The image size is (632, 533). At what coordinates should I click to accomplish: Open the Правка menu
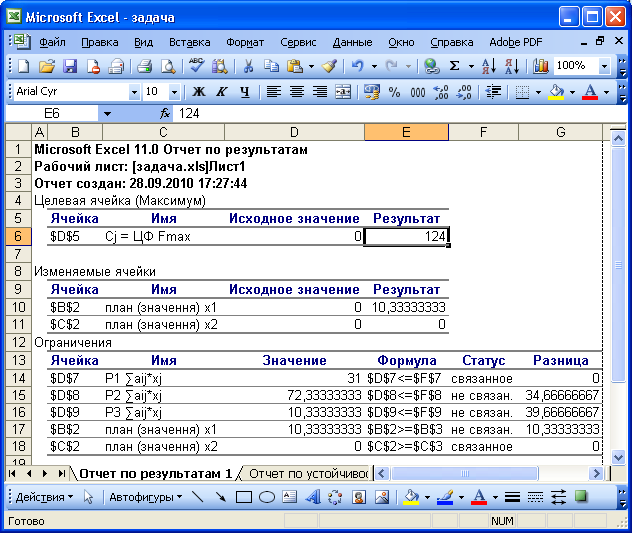pos(100,42)
